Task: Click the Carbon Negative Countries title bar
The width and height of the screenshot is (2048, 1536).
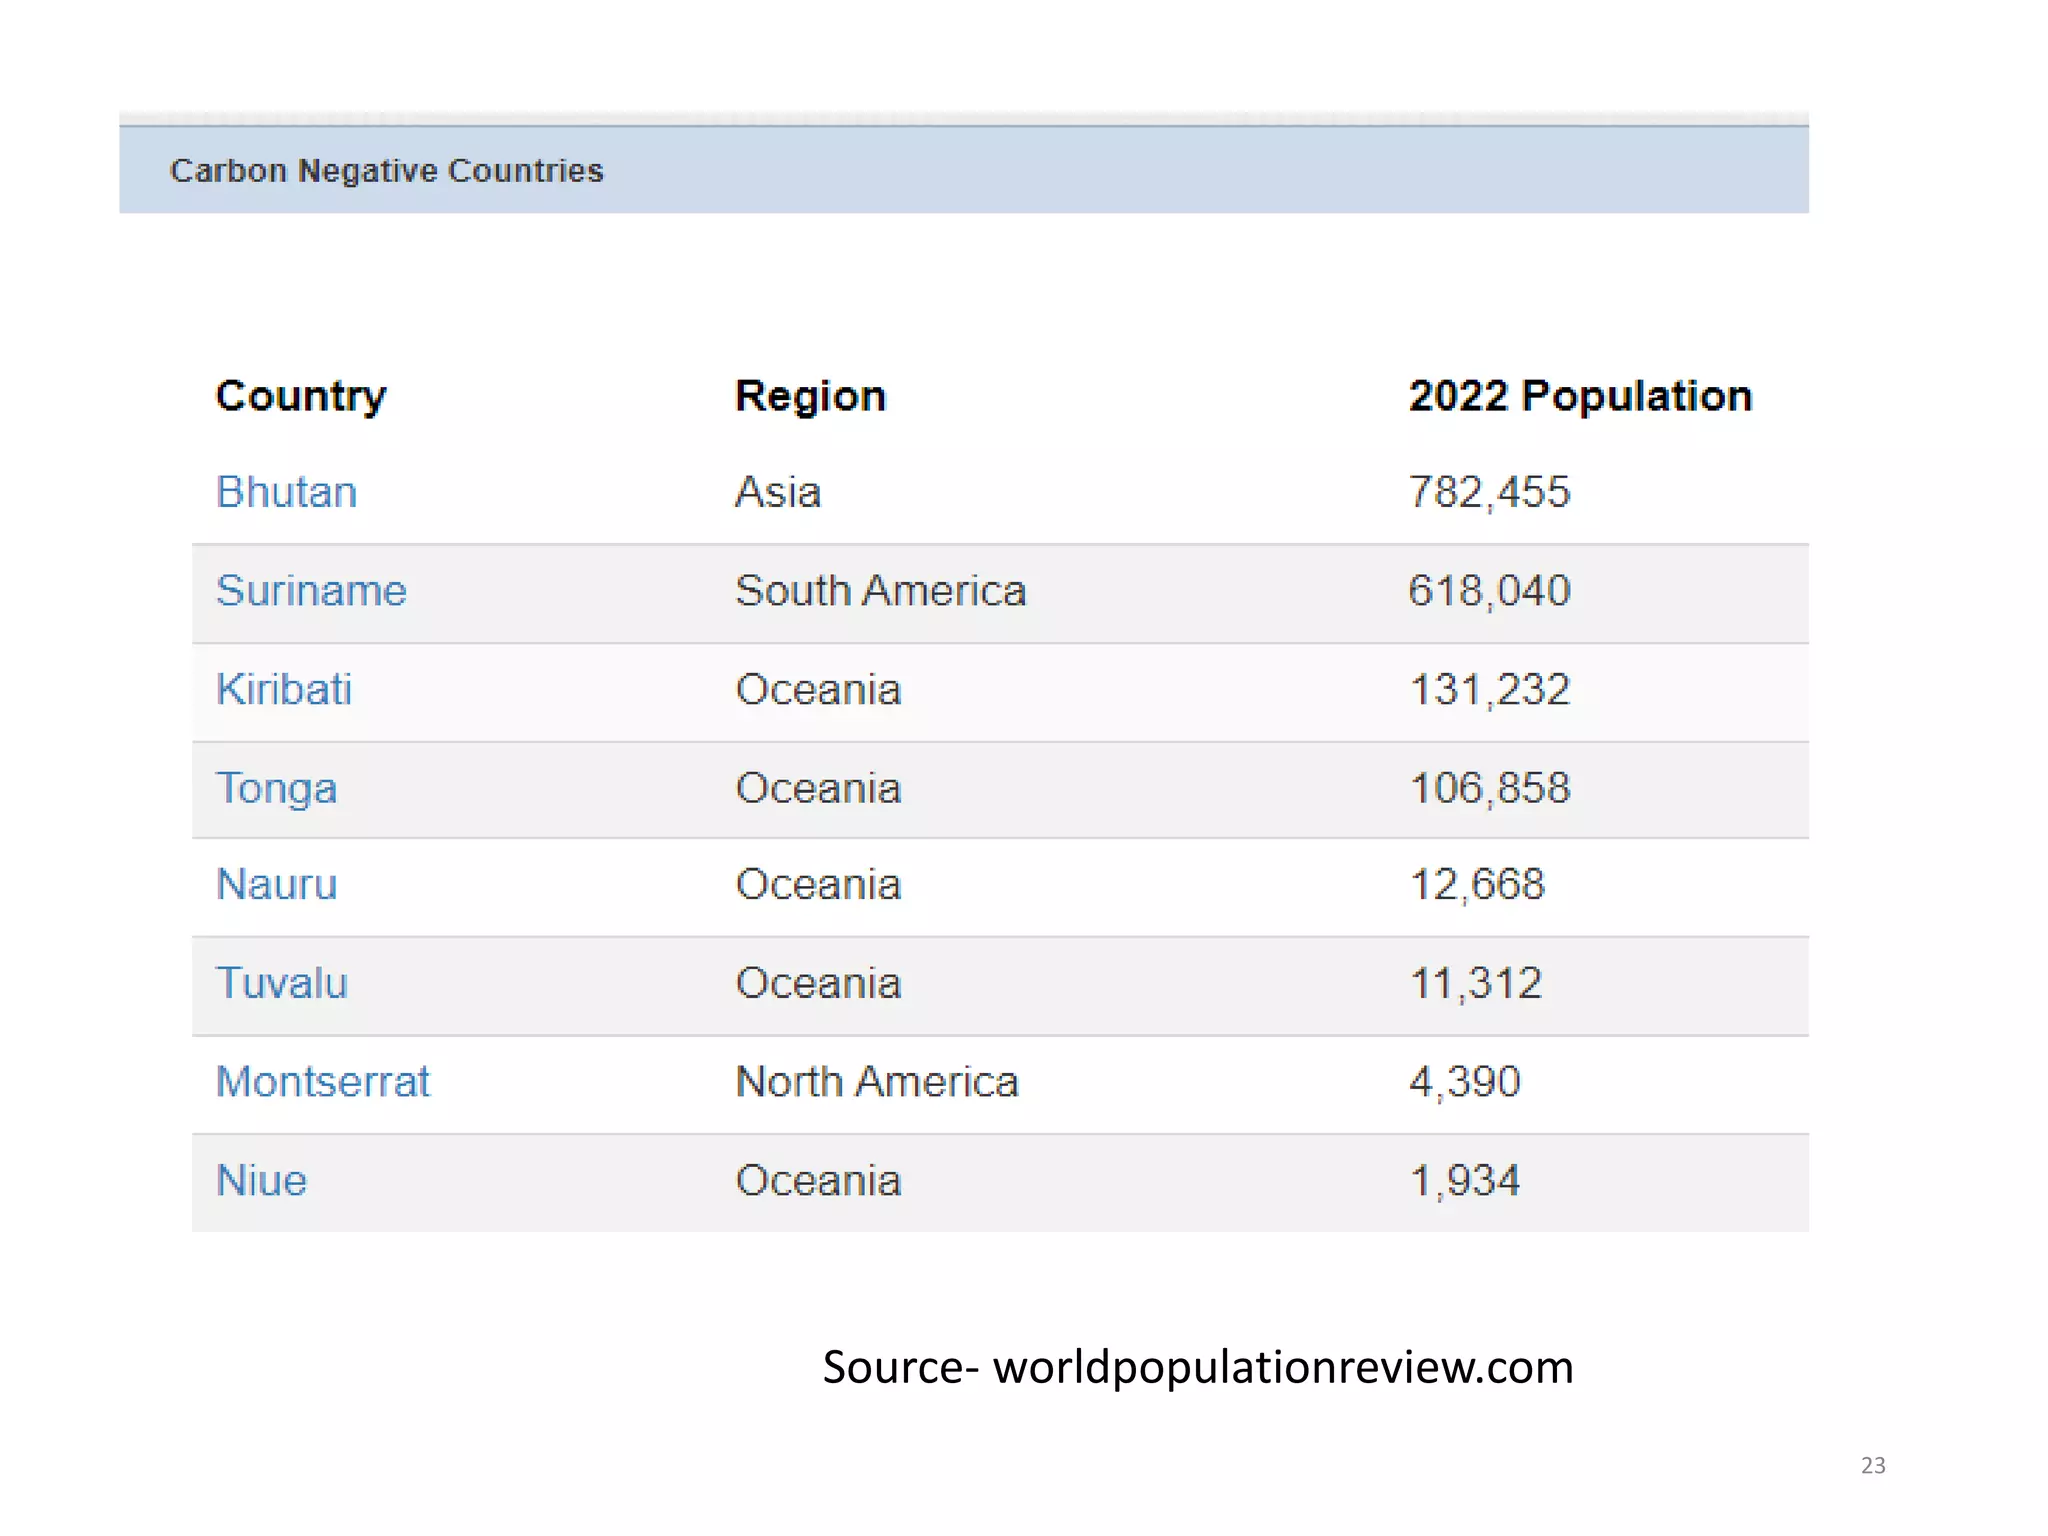Action: 386,170
